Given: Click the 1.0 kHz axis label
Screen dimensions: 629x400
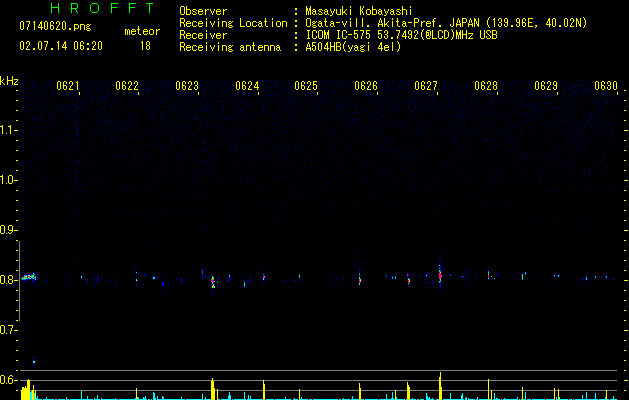Looking at the screenshot, I should coord(8,180).
